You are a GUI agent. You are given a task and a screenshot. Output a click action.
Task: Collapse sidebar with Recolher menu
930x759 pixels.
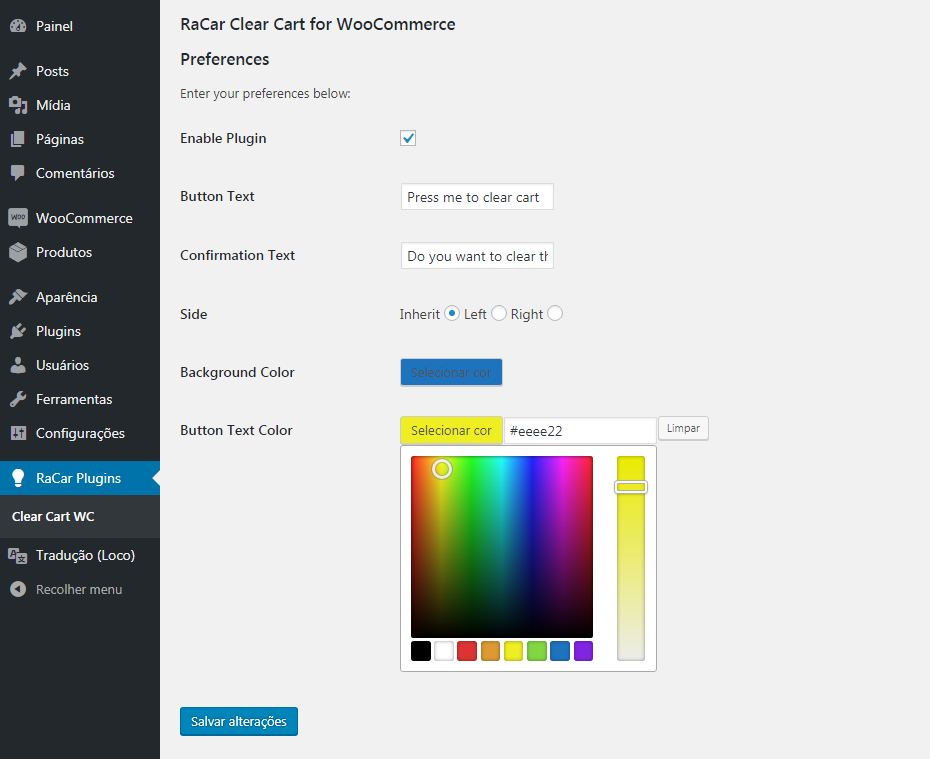tap(80, 589)
